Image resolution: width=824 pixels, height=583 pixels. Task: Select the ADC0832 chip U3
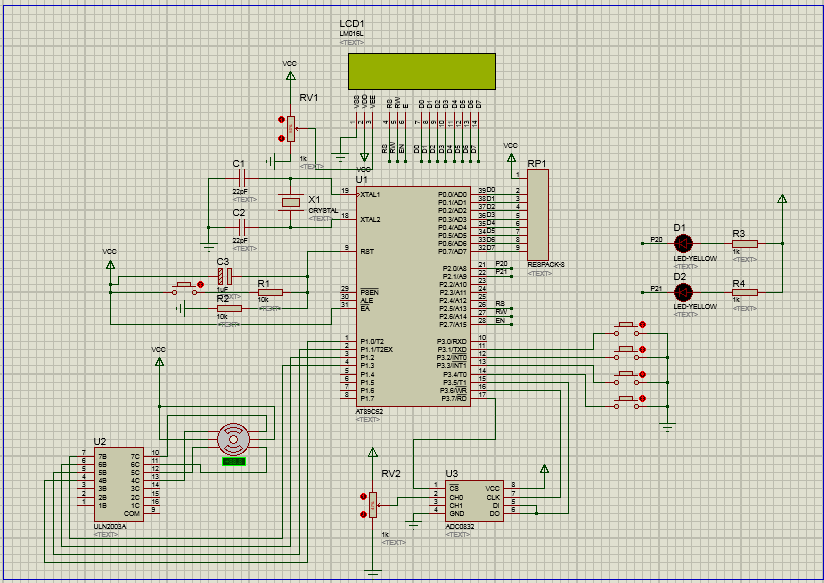point(474,500)
